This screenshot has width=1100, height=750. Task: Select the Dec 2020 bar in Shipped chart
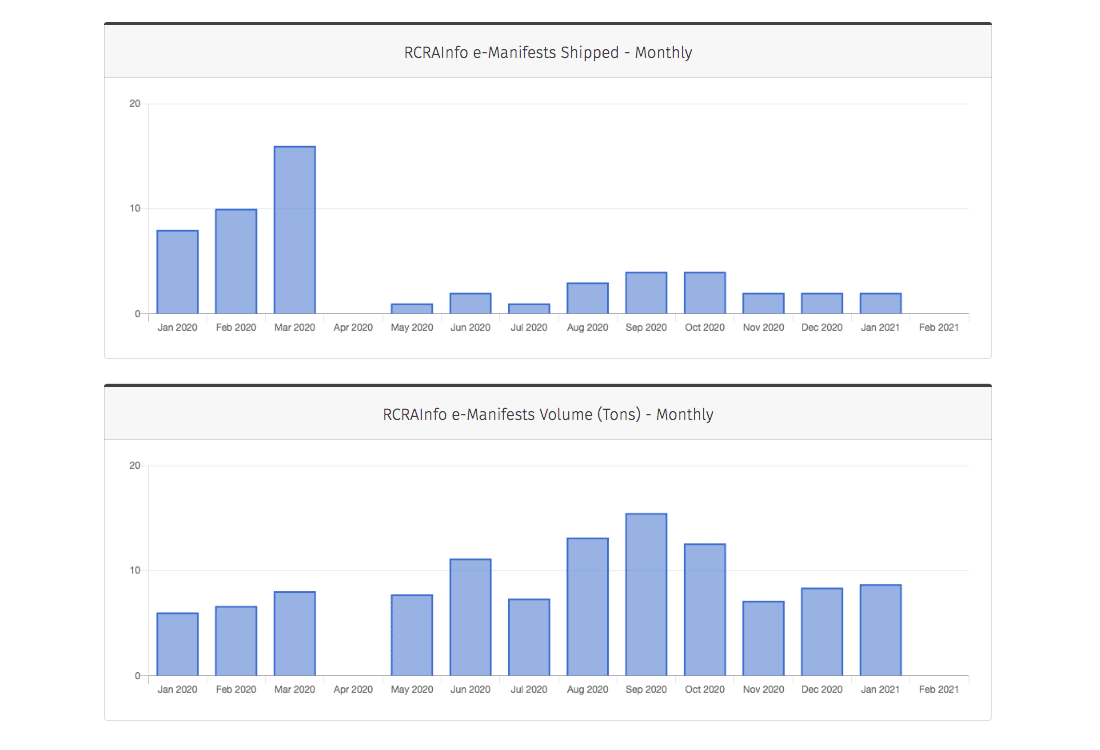pos(822,303)
